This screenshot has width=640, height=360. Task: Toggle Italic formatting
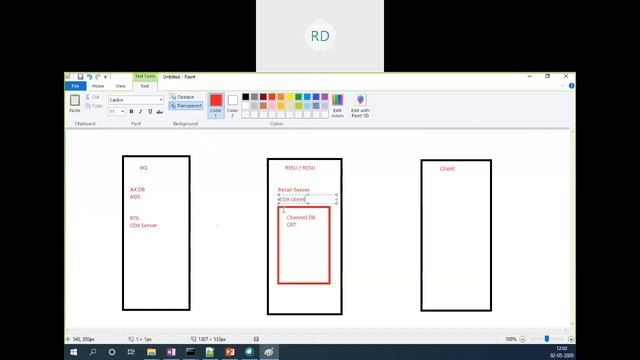pyautogui.click(x=141, y=111)
